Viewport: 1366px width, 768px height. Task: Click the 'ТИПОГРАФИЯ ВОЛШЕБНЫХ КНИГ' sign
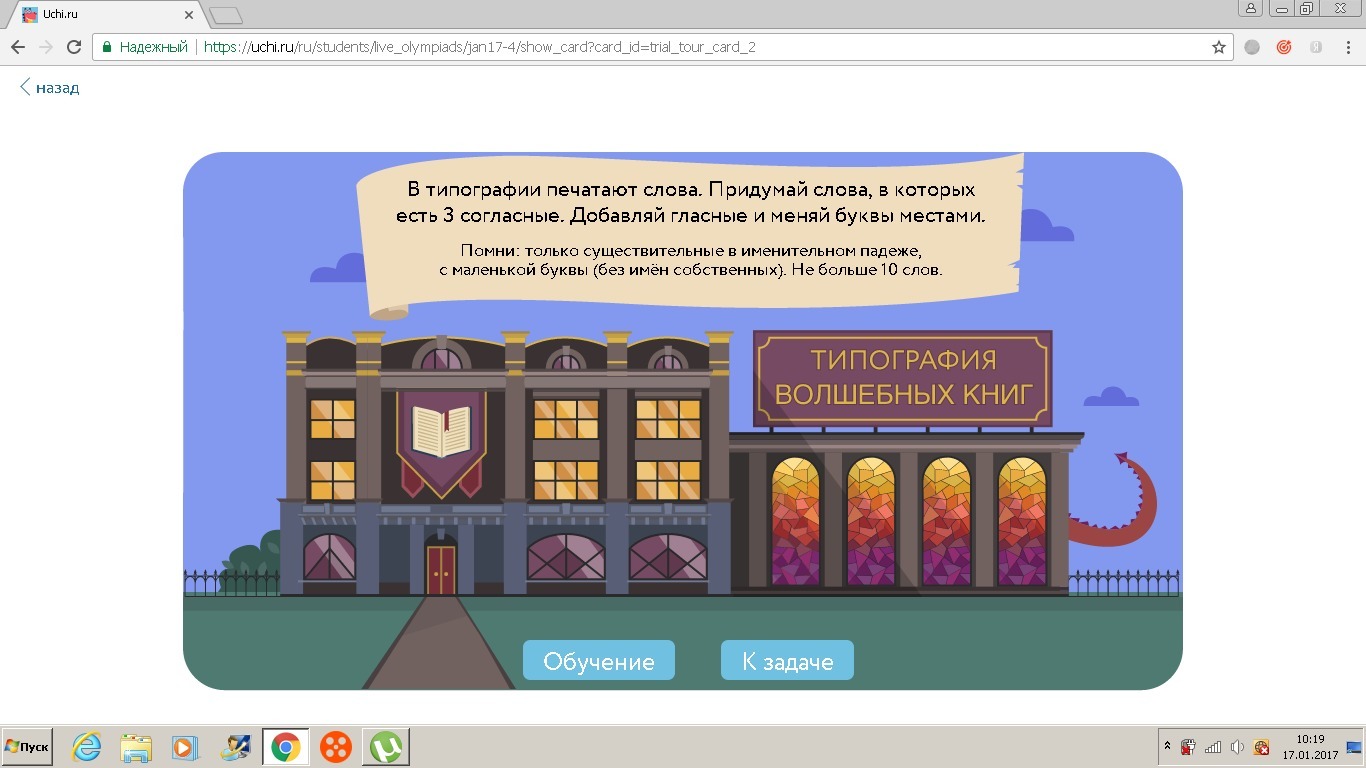click(903, 377)
